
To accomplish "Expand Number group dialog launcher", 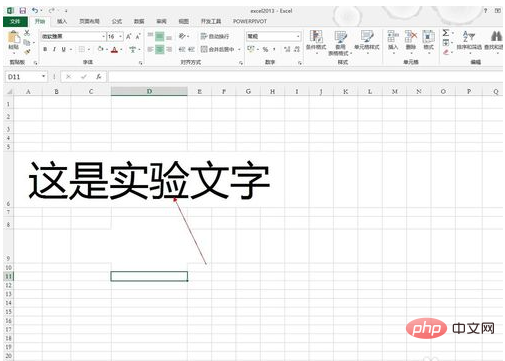I will pos(300,63).
